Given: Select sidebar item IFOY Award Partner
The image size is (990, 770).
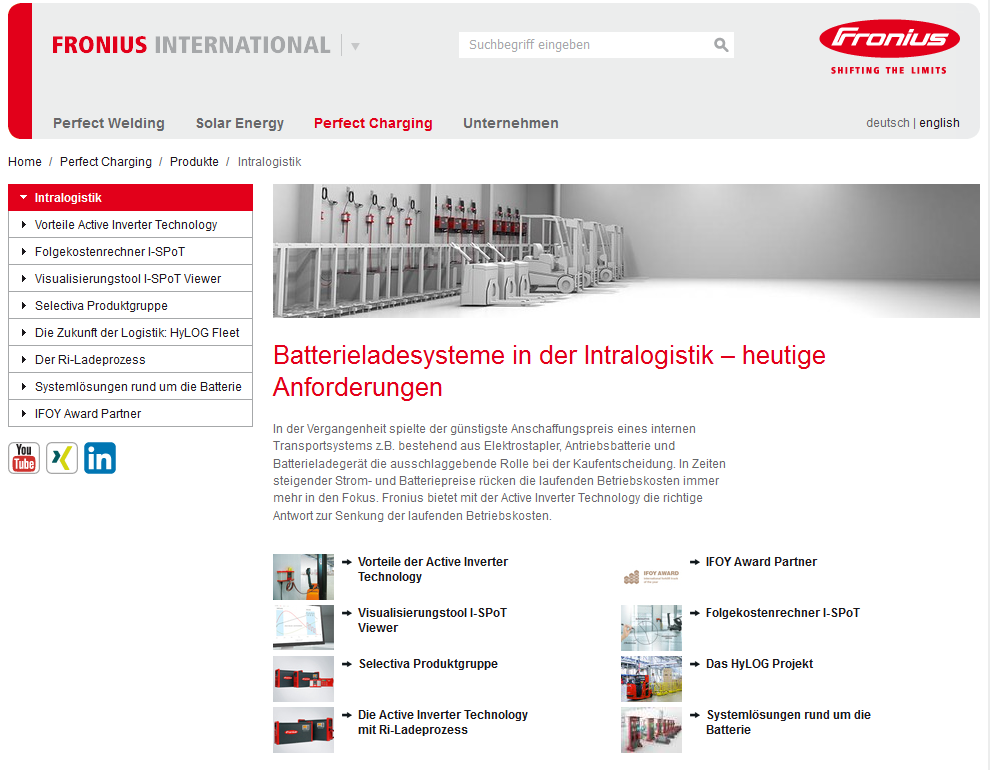Looking at the screenshot, I should pyautogui.click(x=131, y=413).
